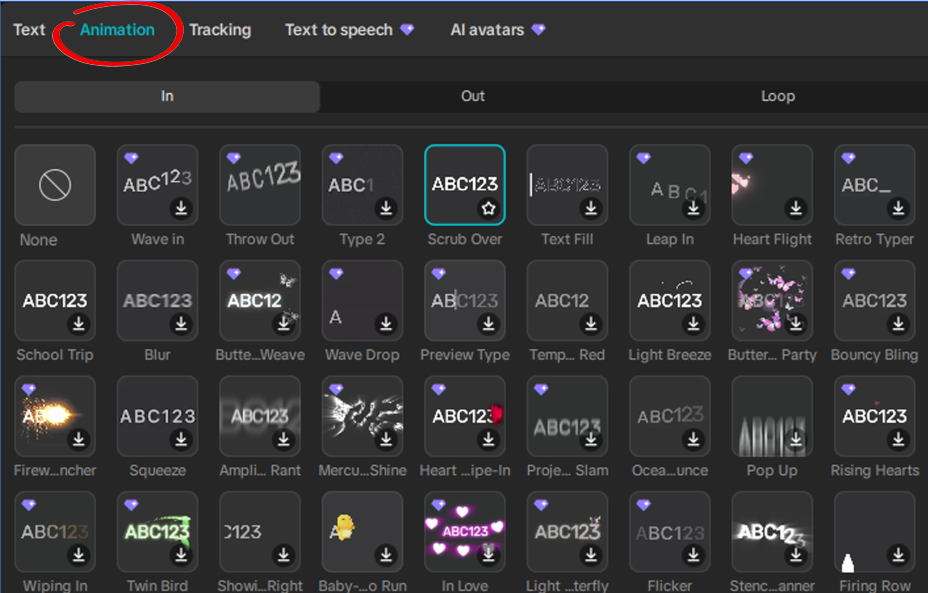
Task: Select the In animation segment
Action: (x=167, y=96)
